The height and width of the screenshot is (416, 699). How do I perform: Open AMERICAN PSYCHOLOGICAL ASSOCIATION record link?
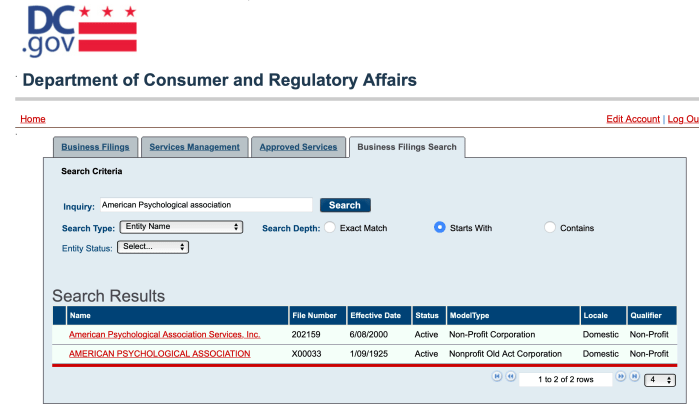159,354
